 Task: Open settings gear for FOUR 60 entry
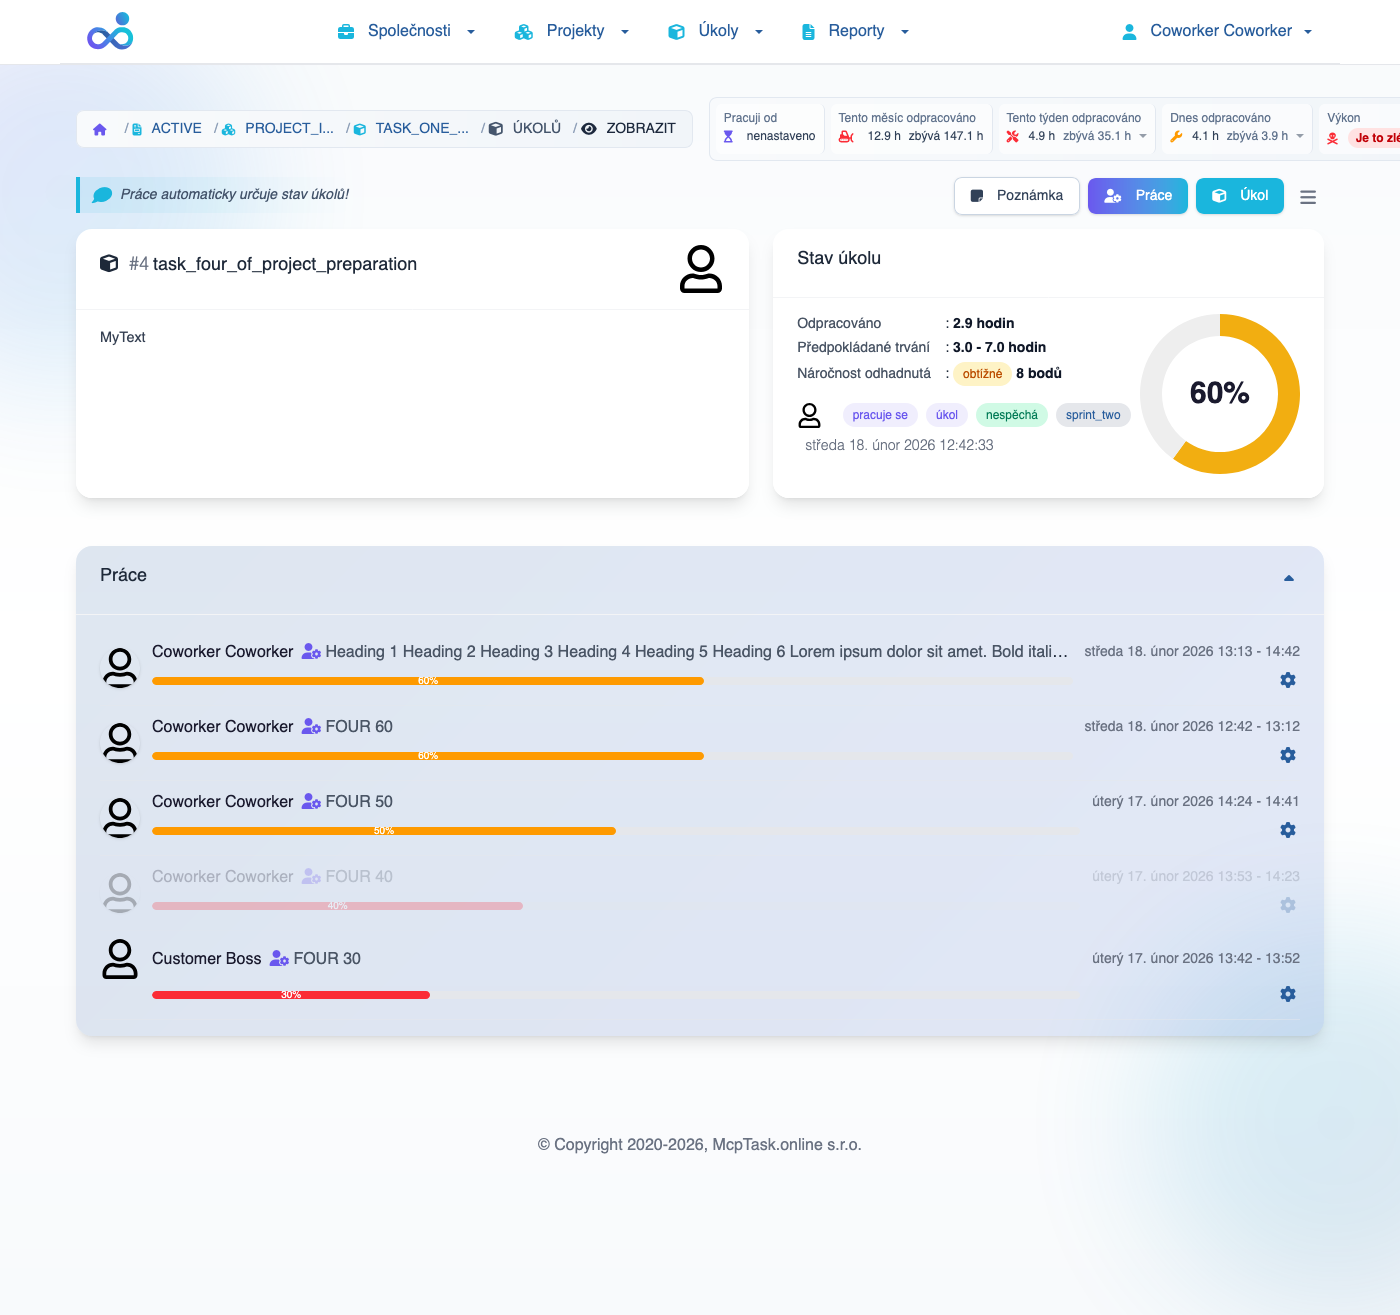(x=1287, y=755)
